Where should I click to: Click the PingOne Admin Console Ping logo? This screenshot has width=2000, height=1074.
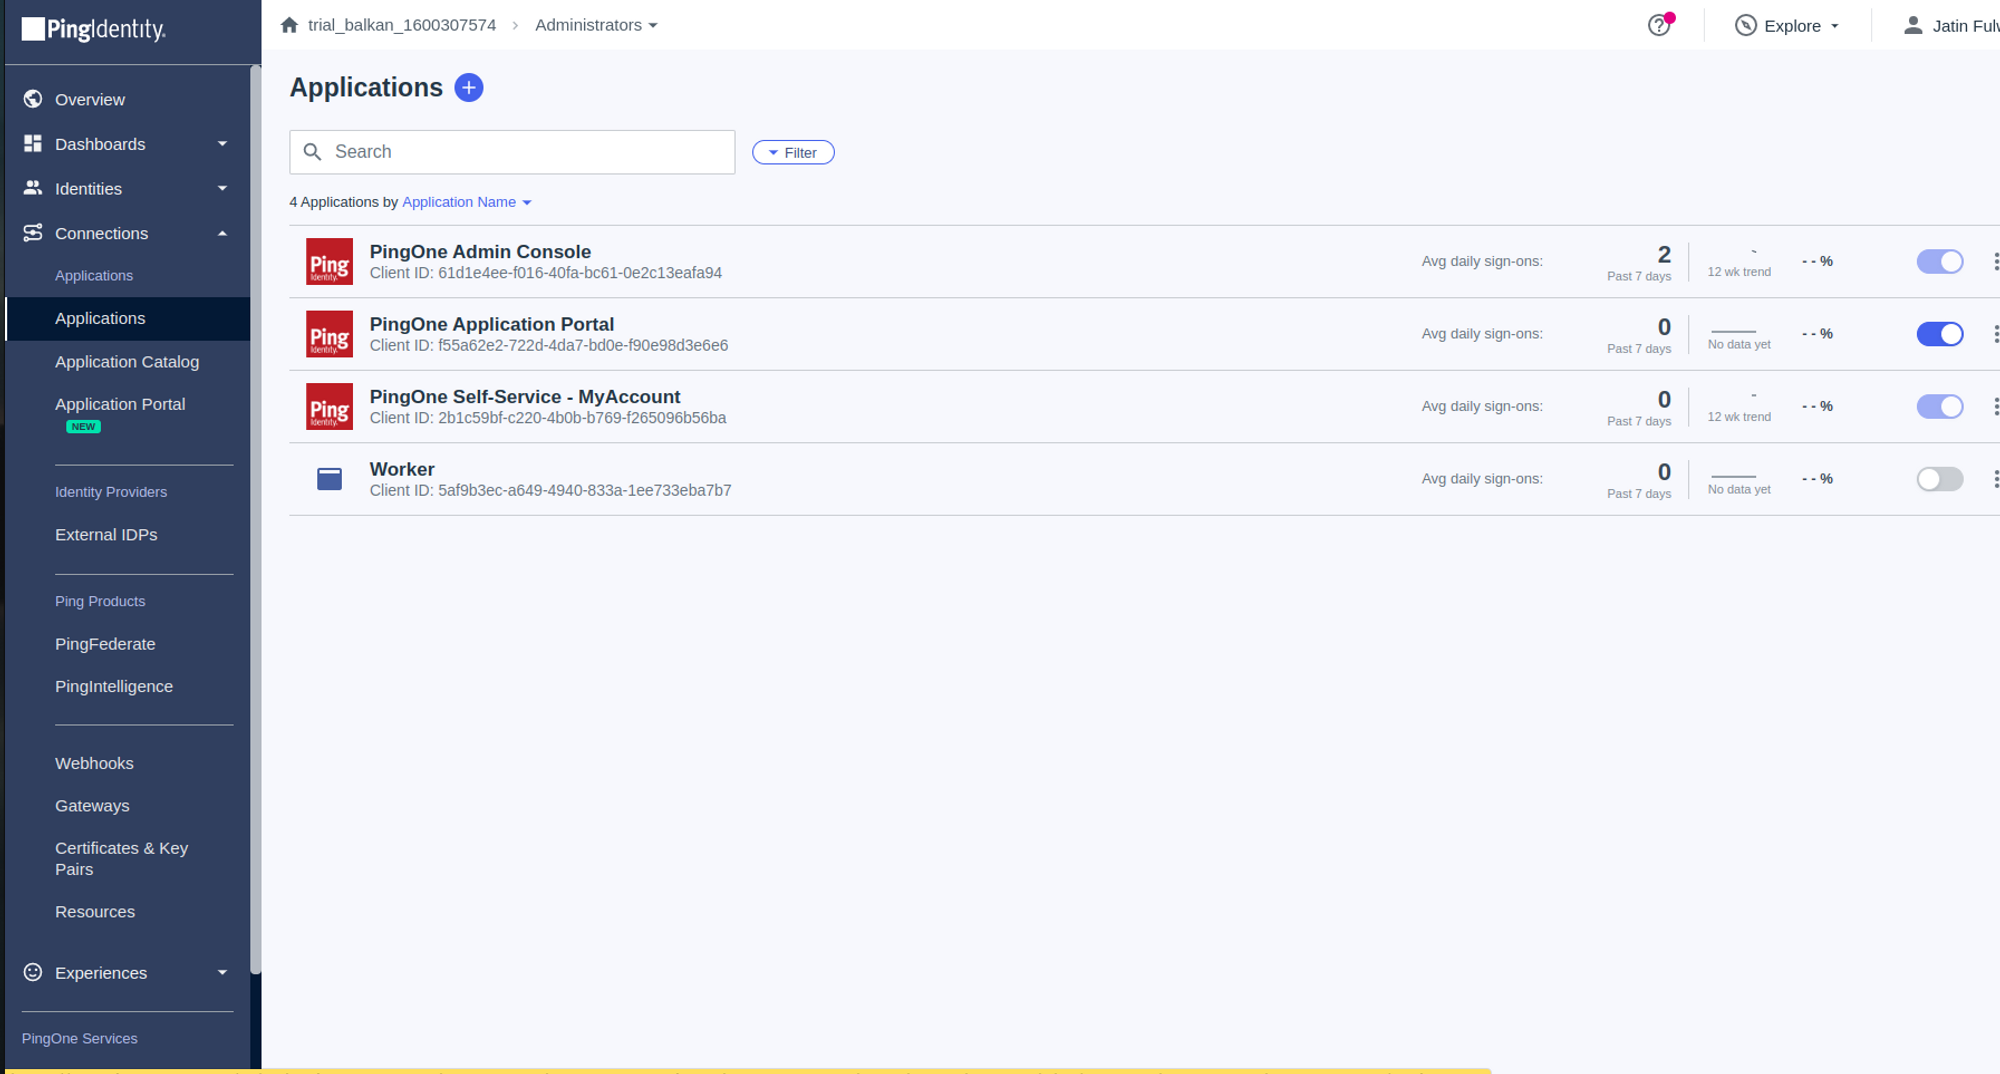click(329, 262)
